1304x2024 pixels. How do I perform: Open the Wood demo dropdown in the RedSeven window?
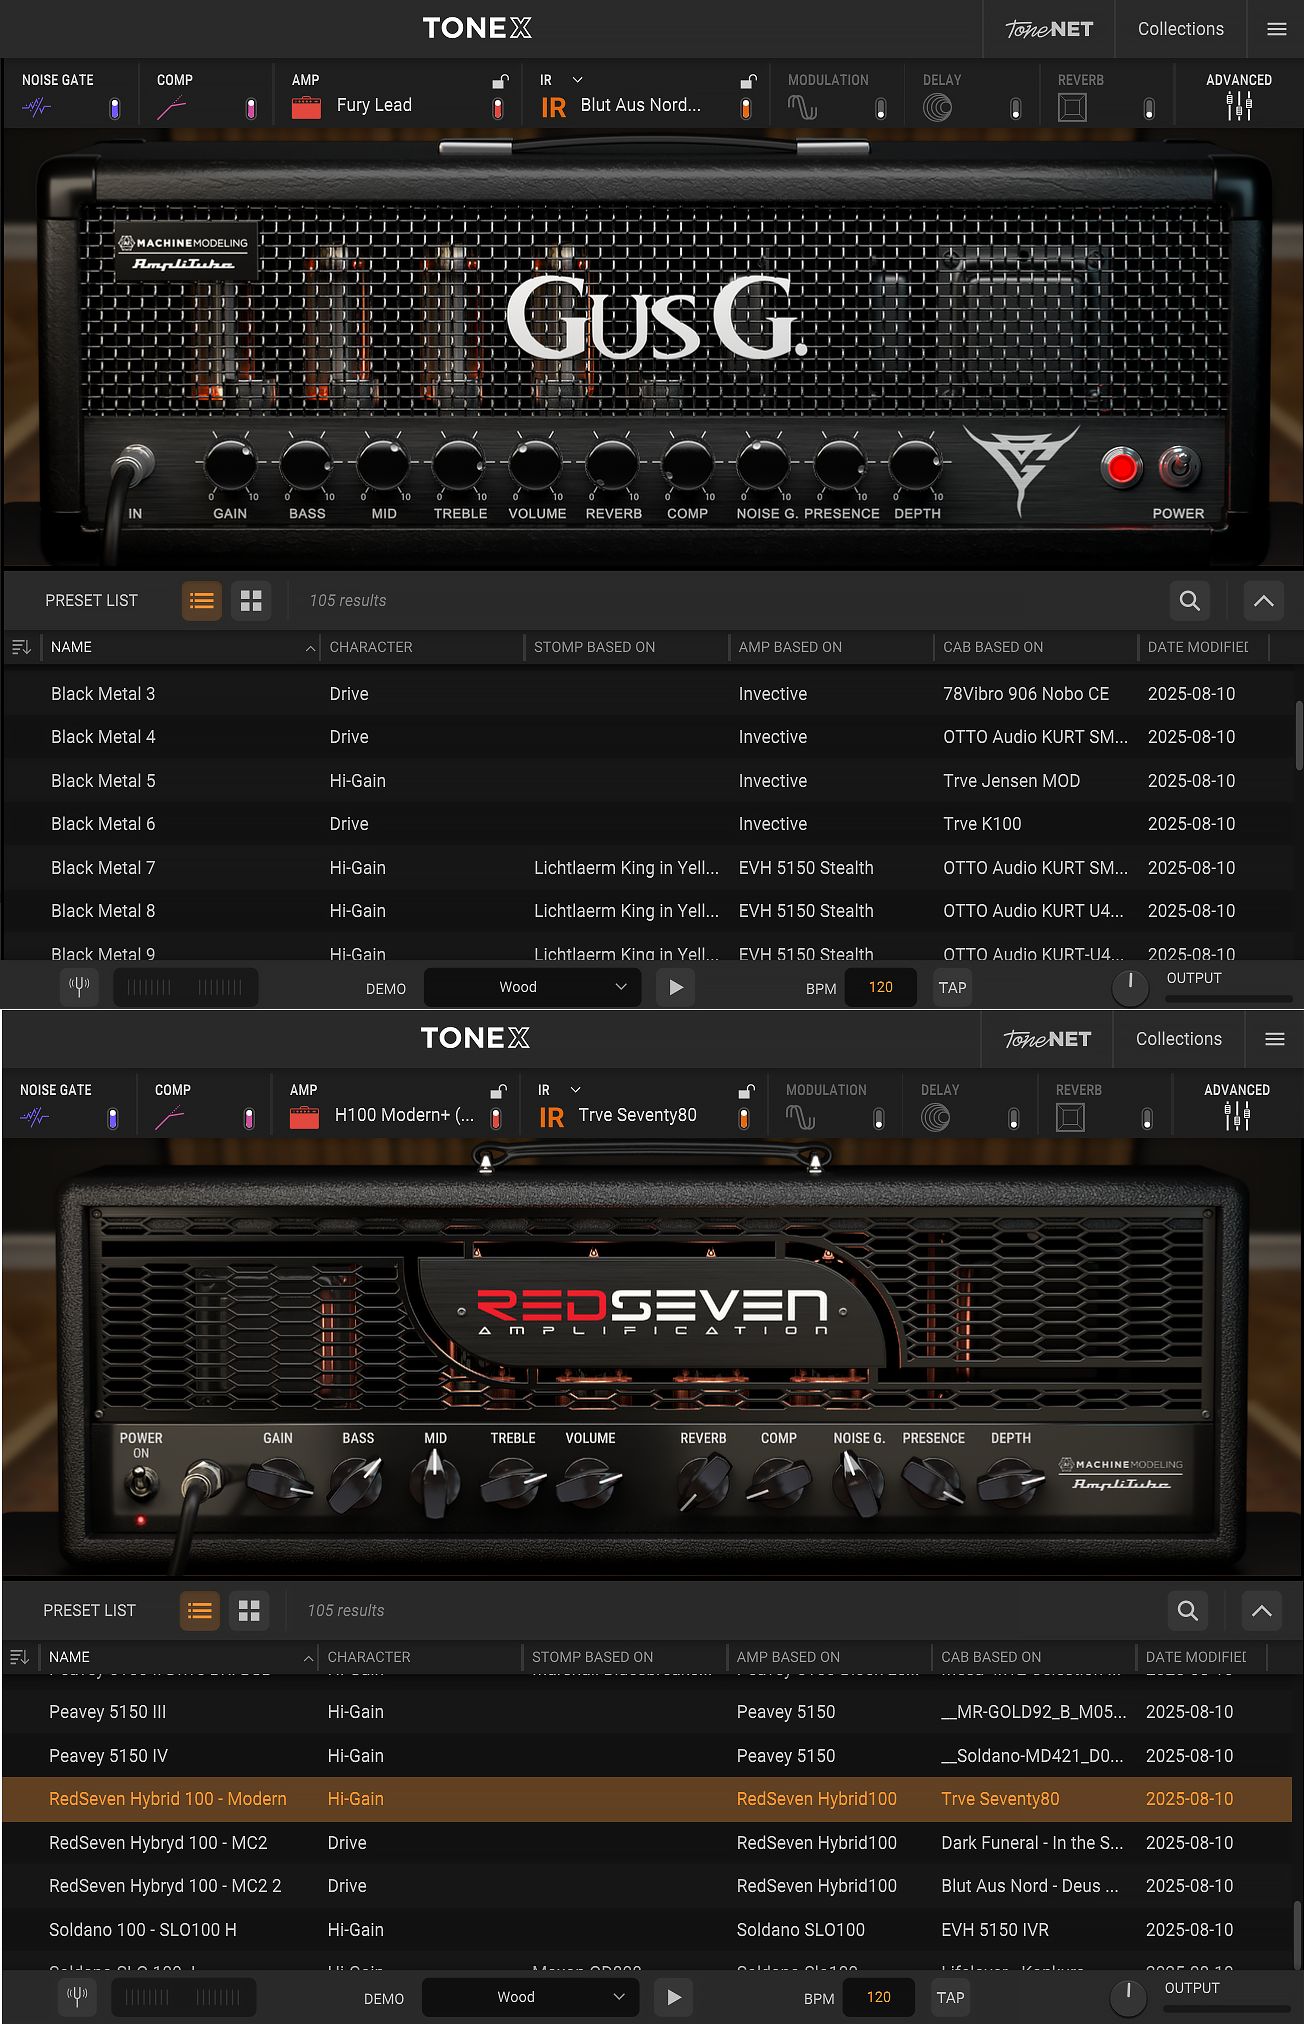pyautogui.click(x=530, y=1997)
